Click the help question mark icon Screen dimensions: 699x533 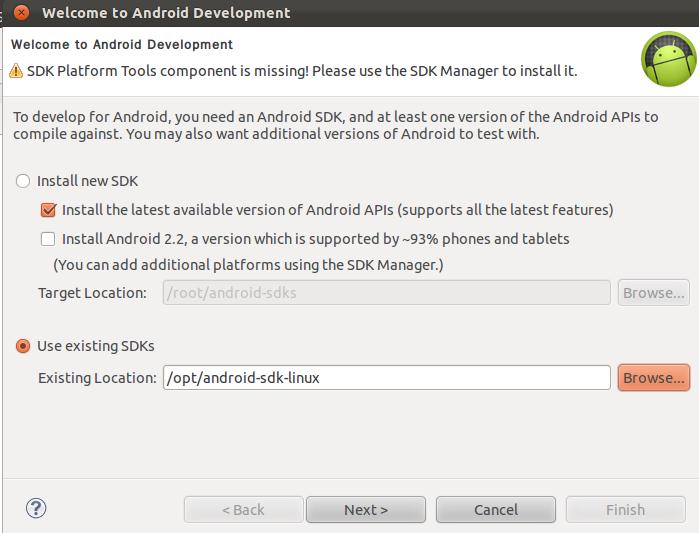pos(36,508)
